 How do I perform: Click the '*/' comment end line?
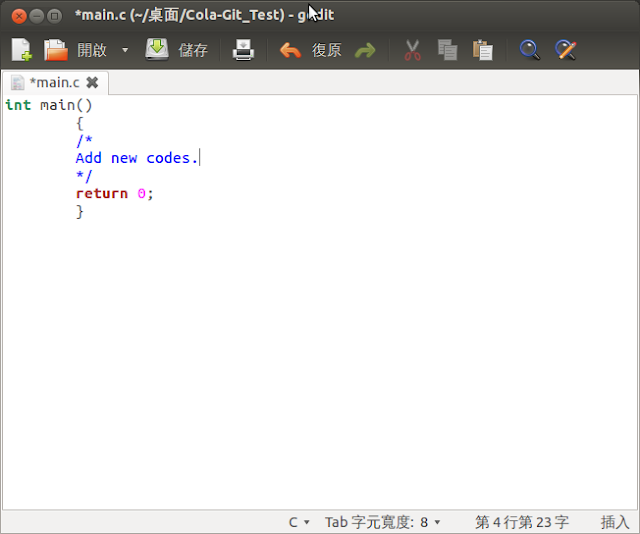84,176
